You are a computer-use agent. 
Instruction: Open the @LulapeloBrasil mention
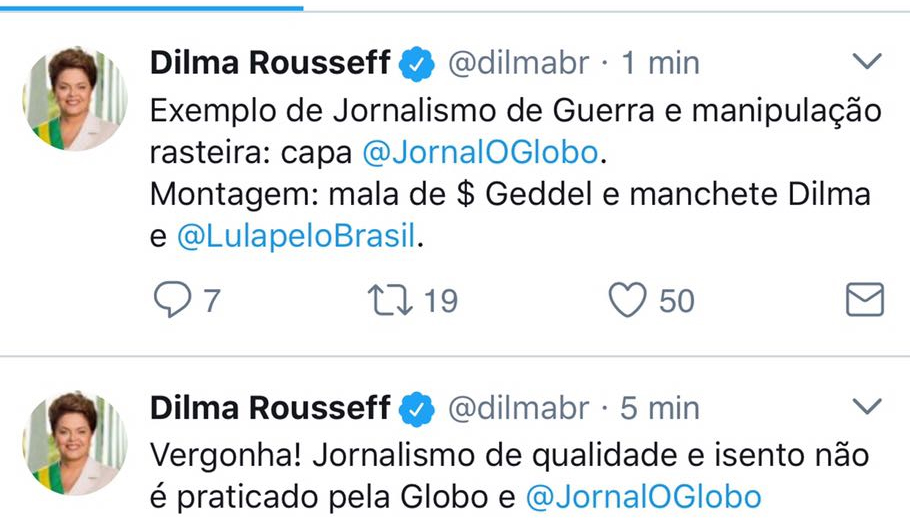click(x=294, y=237)
